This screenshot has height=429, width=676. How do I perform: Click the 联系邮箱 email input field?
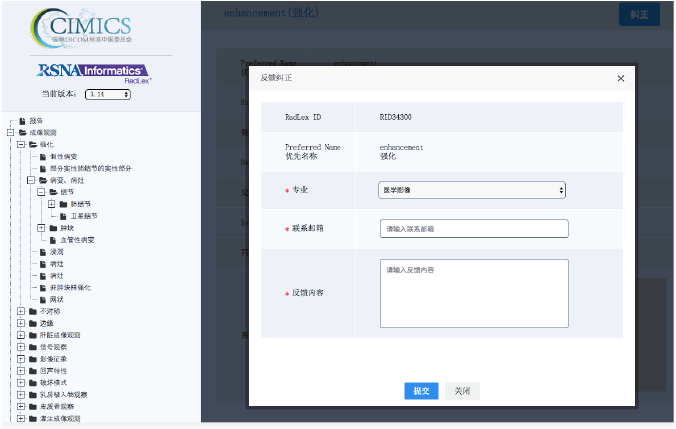(473, 229)
